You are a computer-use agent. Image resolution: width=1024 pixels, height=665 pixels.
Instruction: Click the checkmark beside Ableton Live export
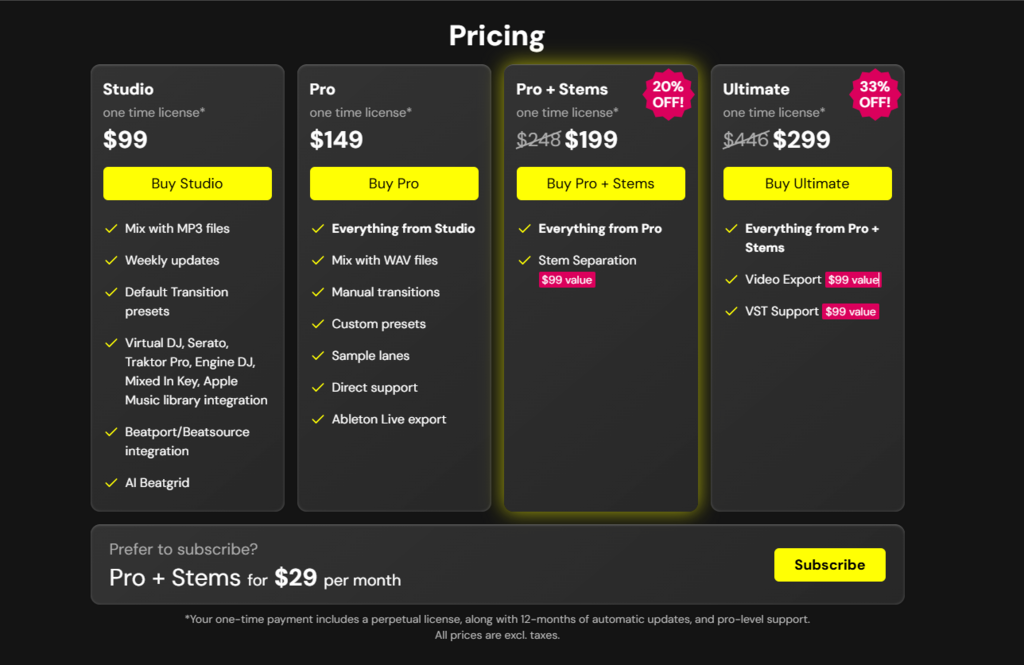click(x=318, y=419)
